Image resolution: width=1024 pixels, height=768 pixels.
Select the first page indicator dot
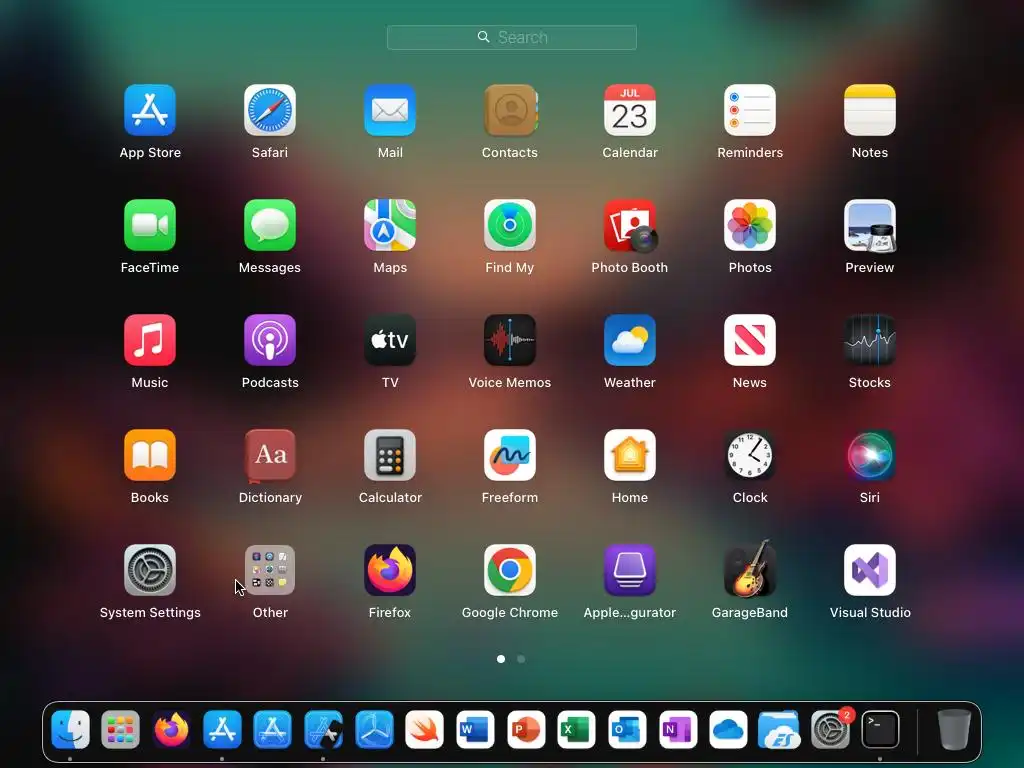tap(501, 659)
